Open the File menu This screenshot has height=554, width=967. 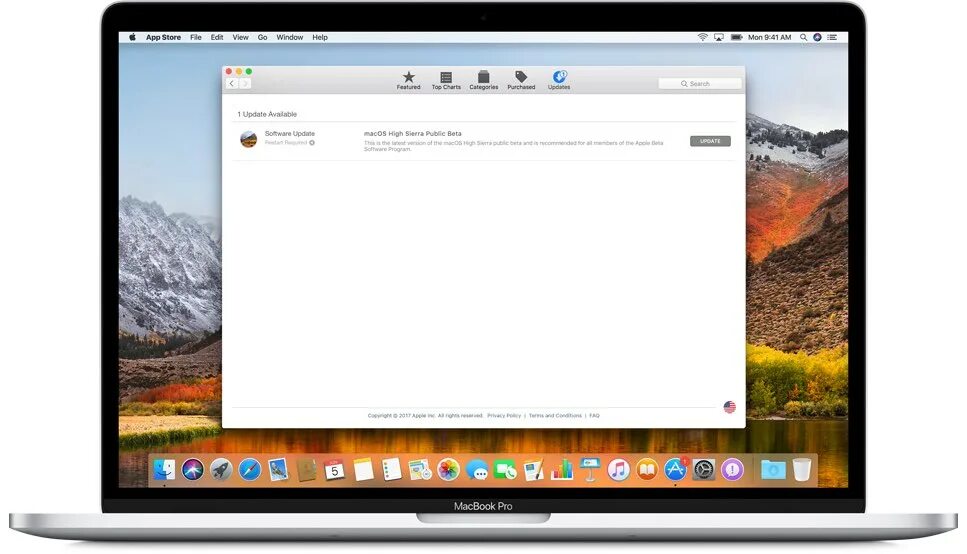(x=195, y=37)
